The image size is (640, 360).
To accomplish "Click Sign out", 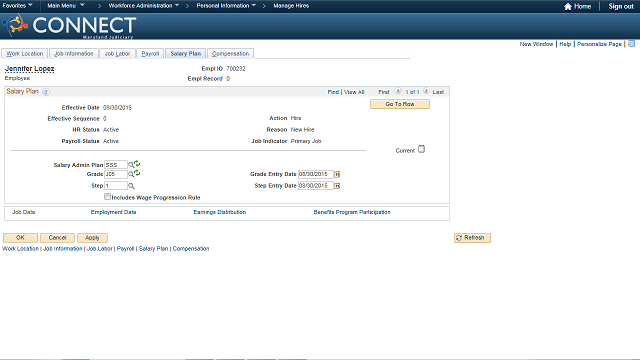I will coord(621,6).
